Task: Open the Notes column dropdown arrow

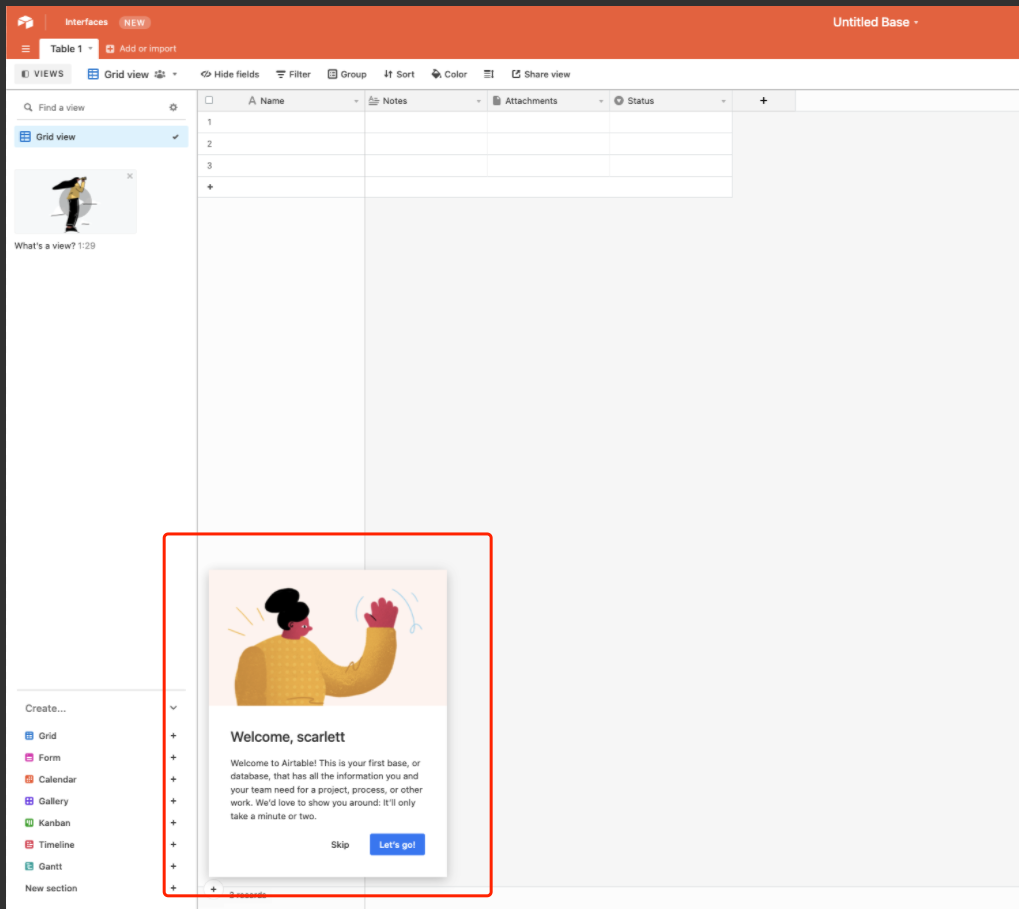Action: 479,101
